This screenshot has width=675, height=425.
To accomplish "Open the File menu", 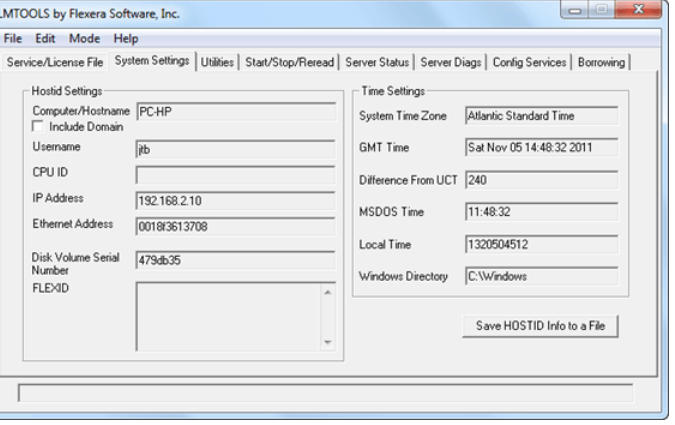I will (x=16, y=39).
